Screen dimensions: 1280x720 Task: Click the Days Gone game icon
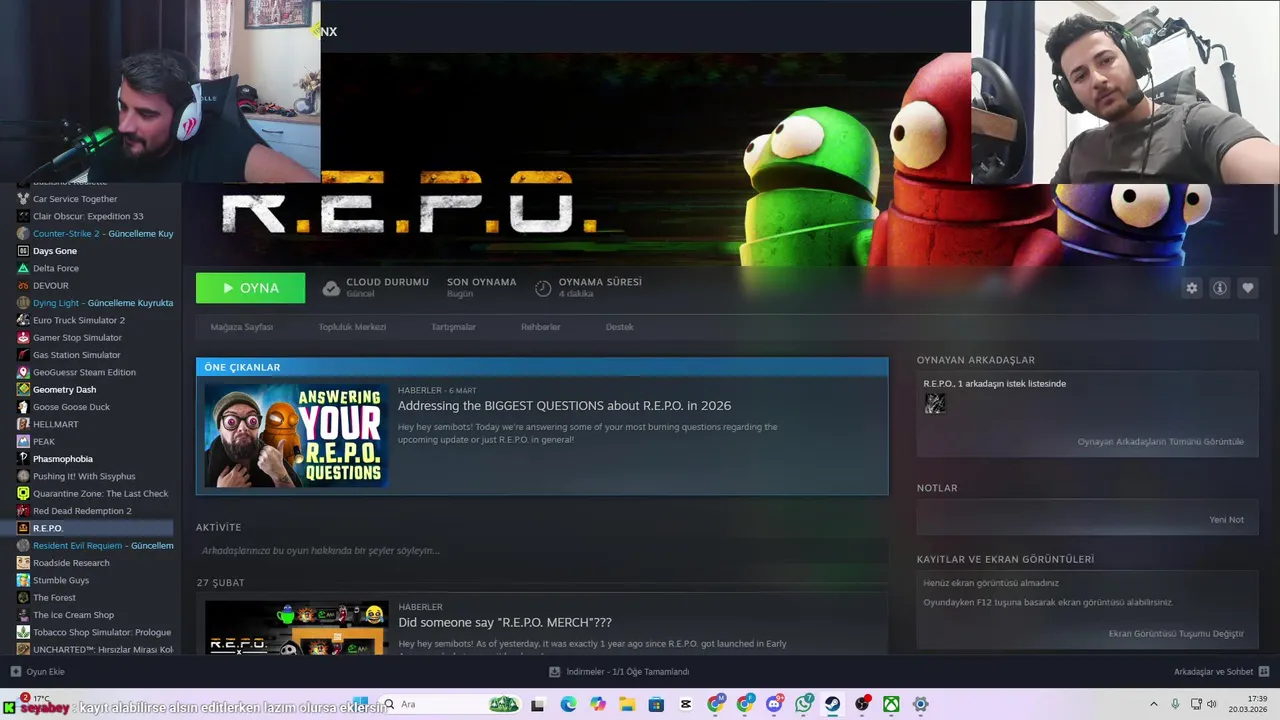point(23,251)
